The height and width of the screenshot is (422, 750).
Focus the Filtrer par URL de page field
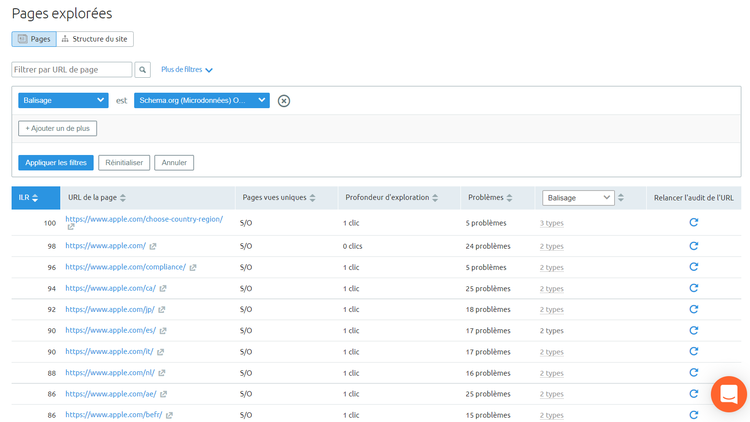tap(72, 70)
